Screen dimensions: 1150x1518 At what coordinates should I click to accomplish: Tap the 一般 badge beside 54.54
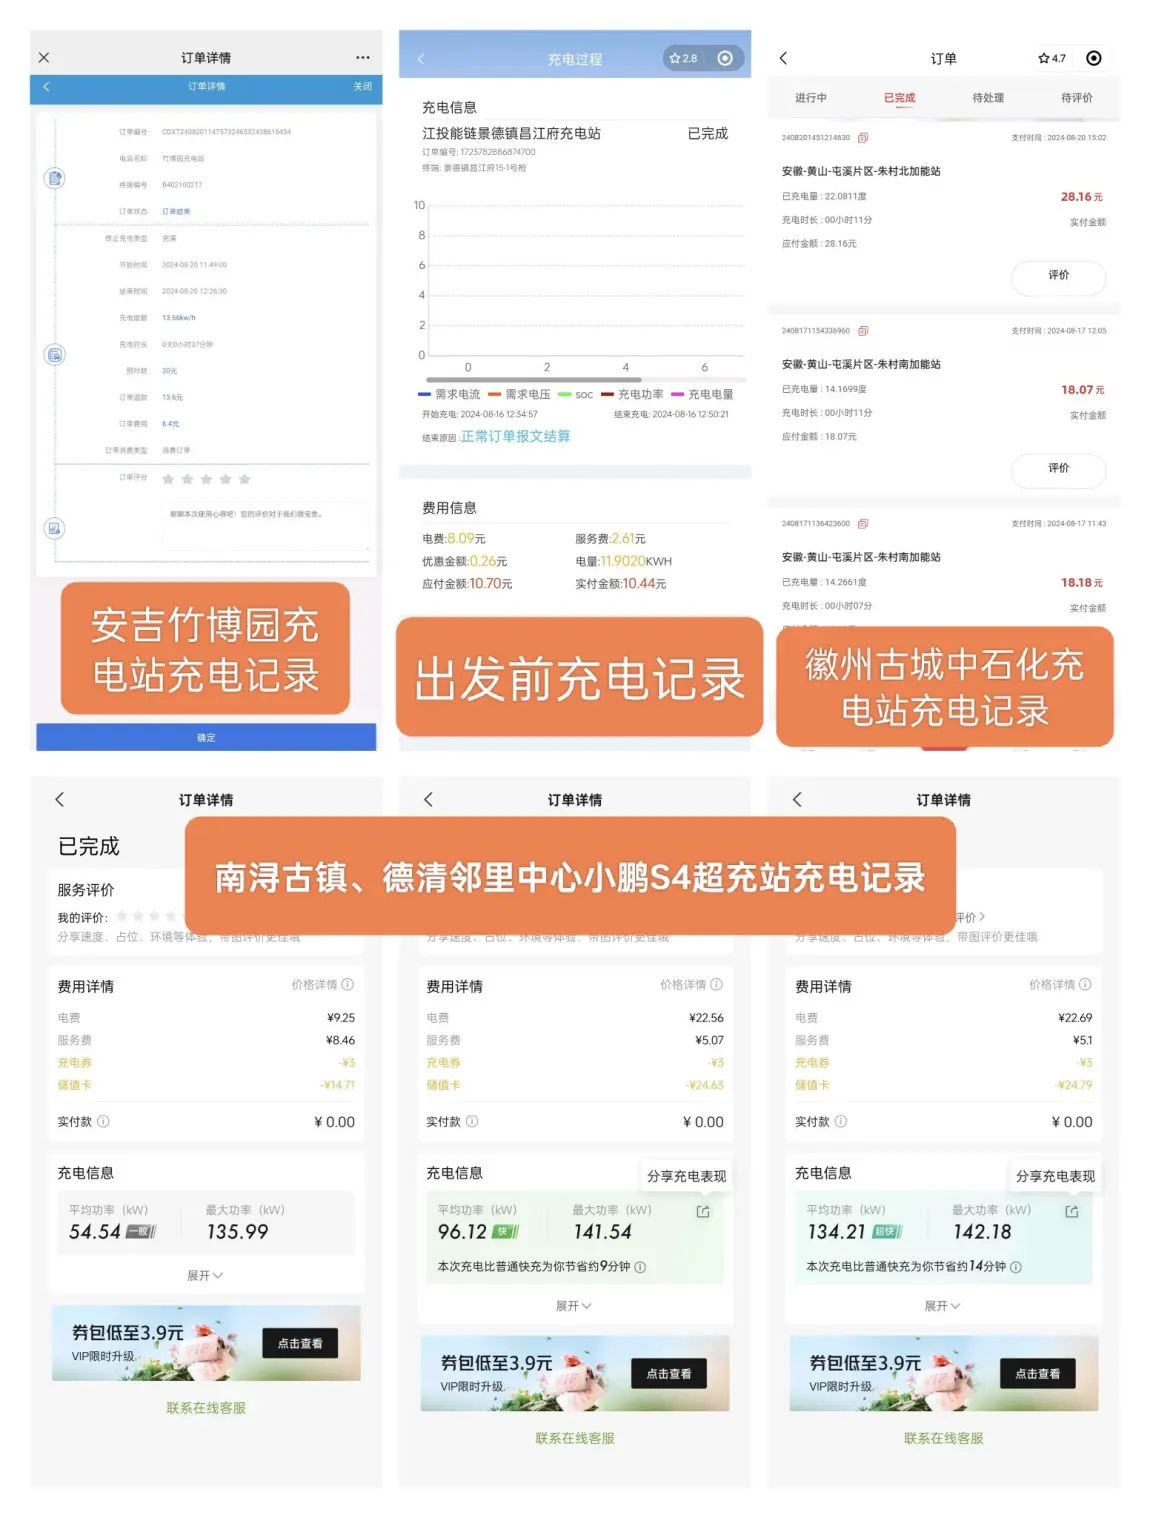coord(141,1233)
